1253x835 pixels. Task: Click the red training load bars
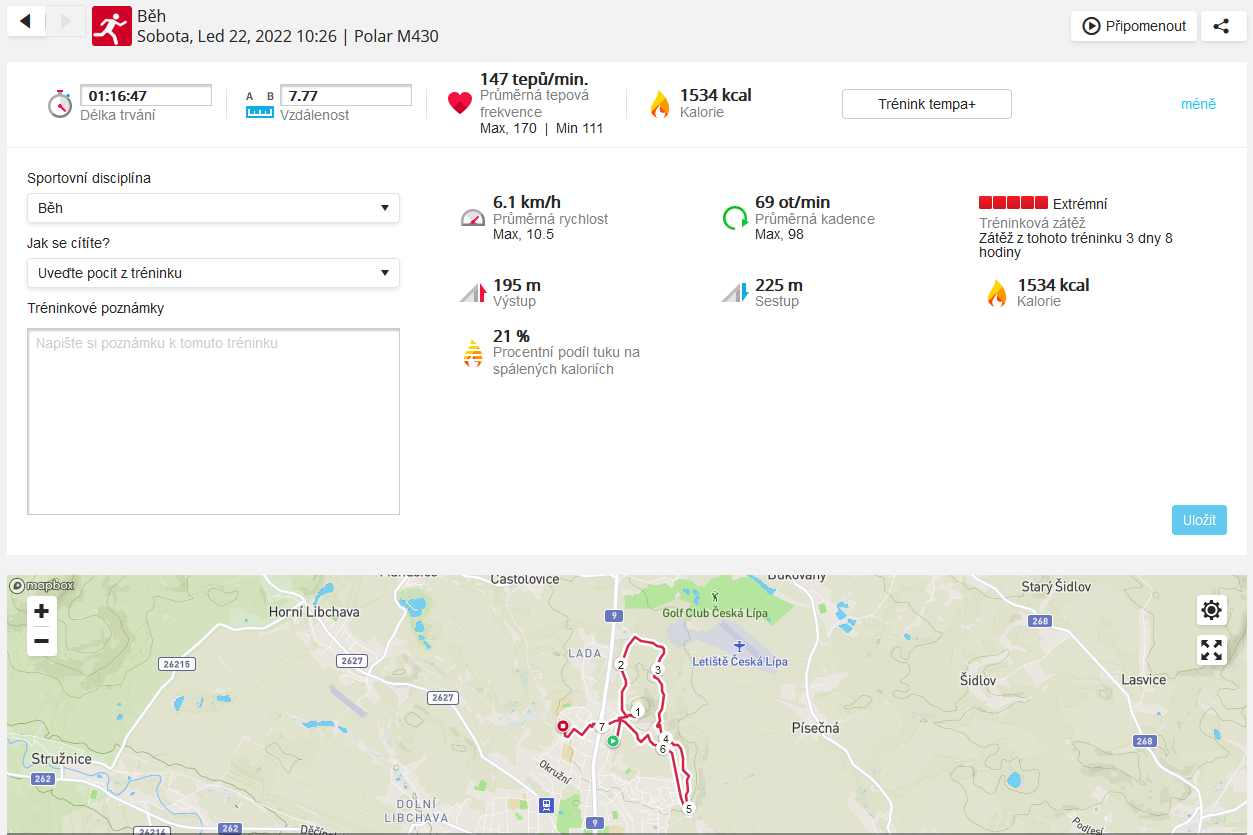pyautogui.click(x=1013, y=203)
